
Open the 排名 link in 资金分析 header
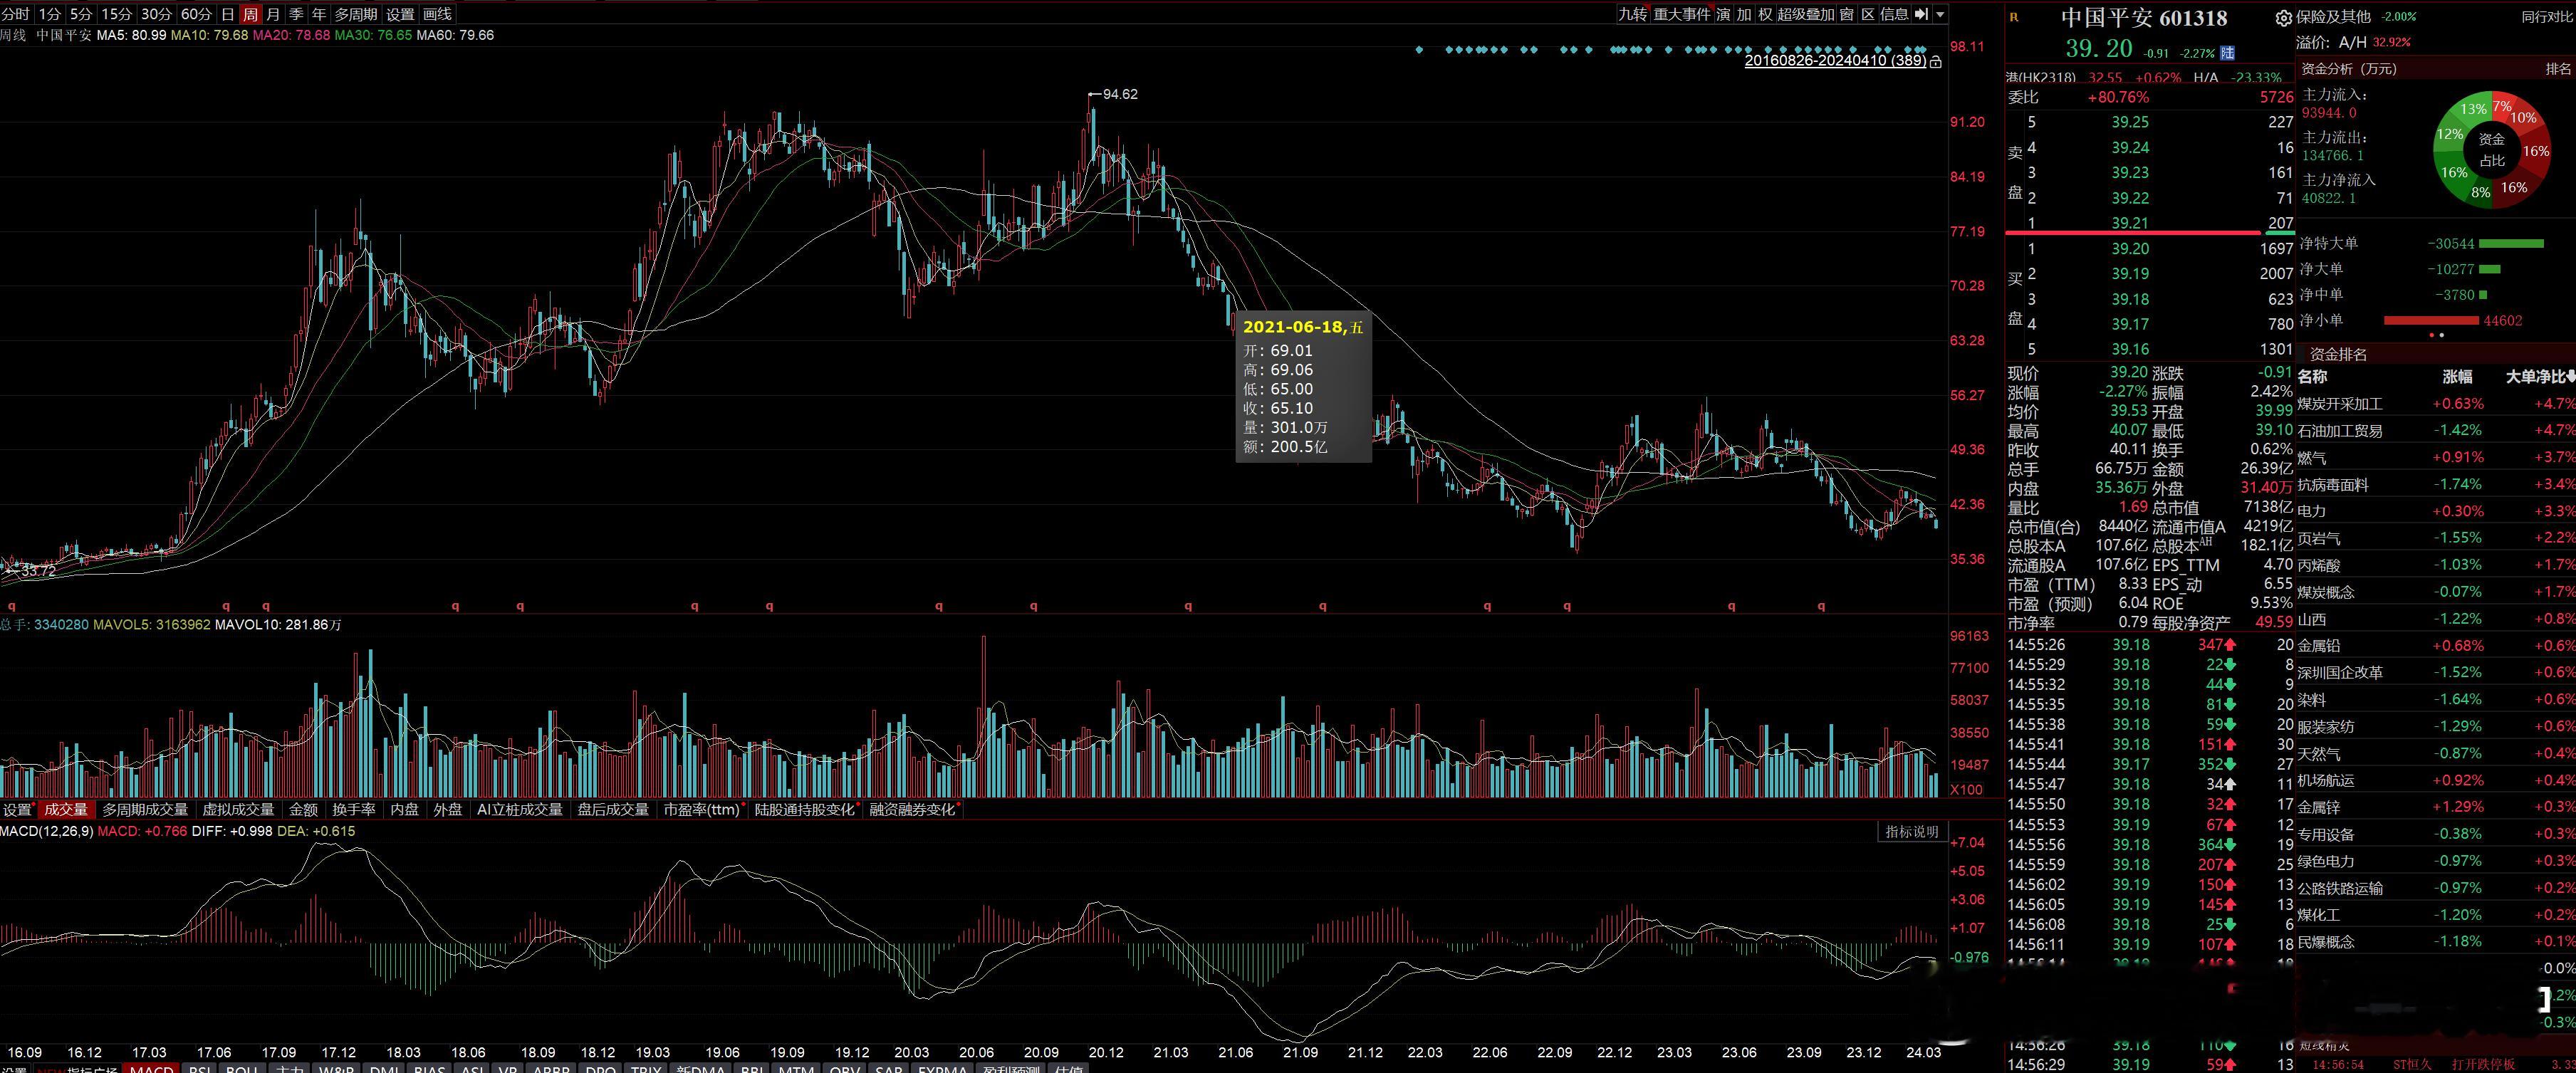2558,69
